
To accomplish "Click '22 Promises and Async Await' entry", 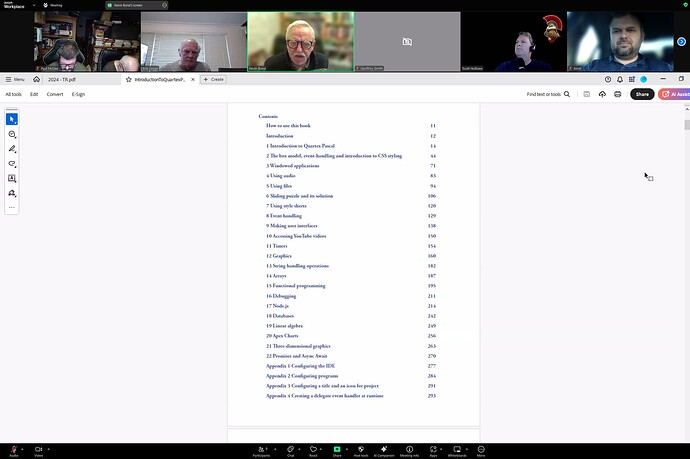I will click(x=297, y=356).
